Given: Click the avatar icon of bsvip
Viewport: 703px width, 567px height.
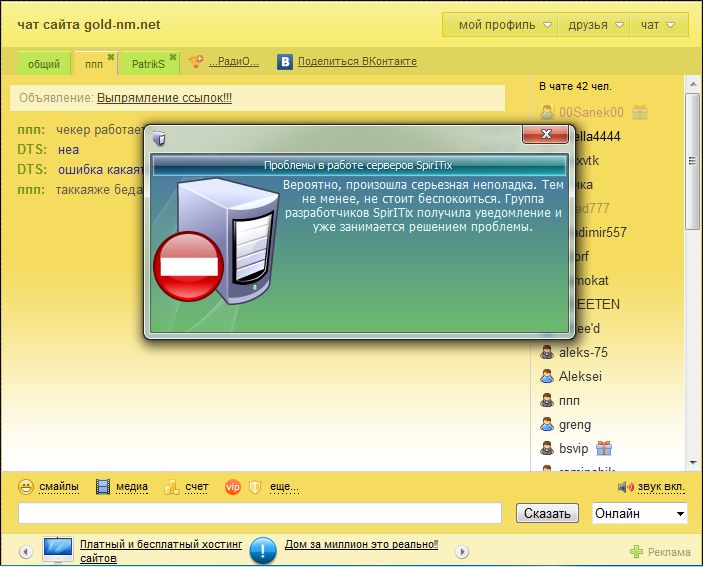Looking at the screenshot, I should point(547,448).
